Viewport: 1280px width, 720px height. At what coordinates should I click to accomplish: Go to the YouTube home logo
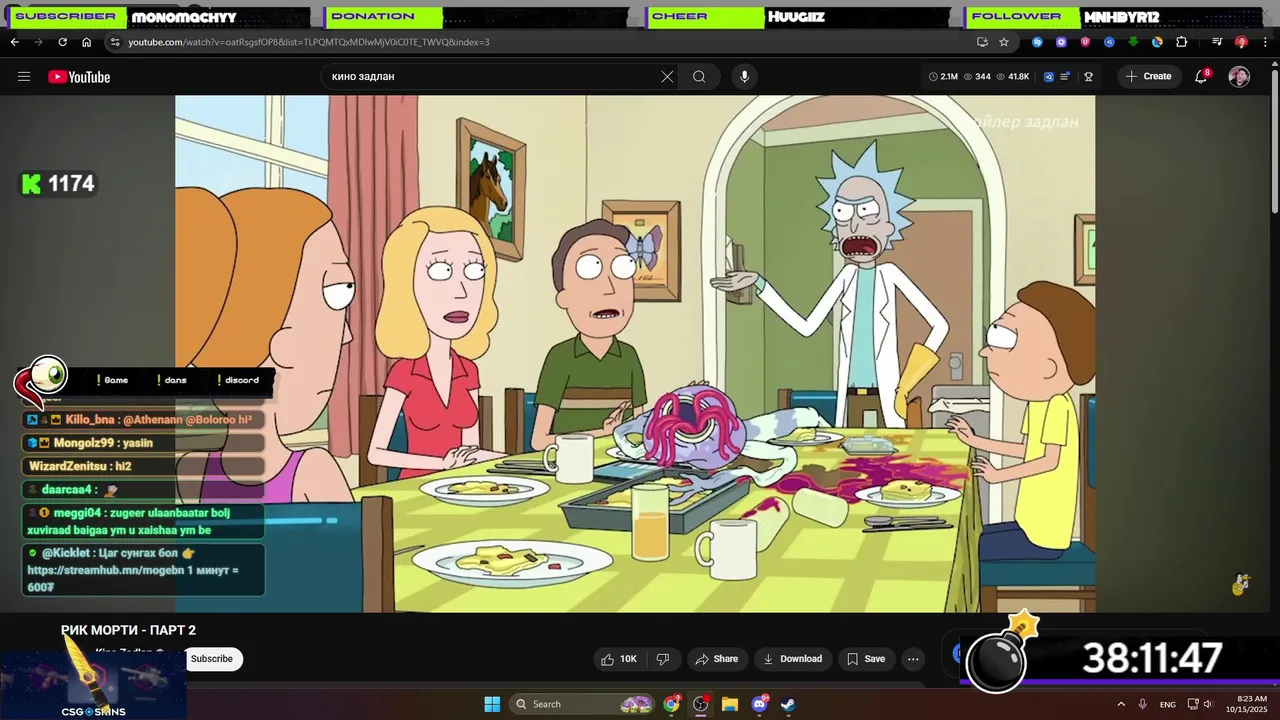(79, 77)
